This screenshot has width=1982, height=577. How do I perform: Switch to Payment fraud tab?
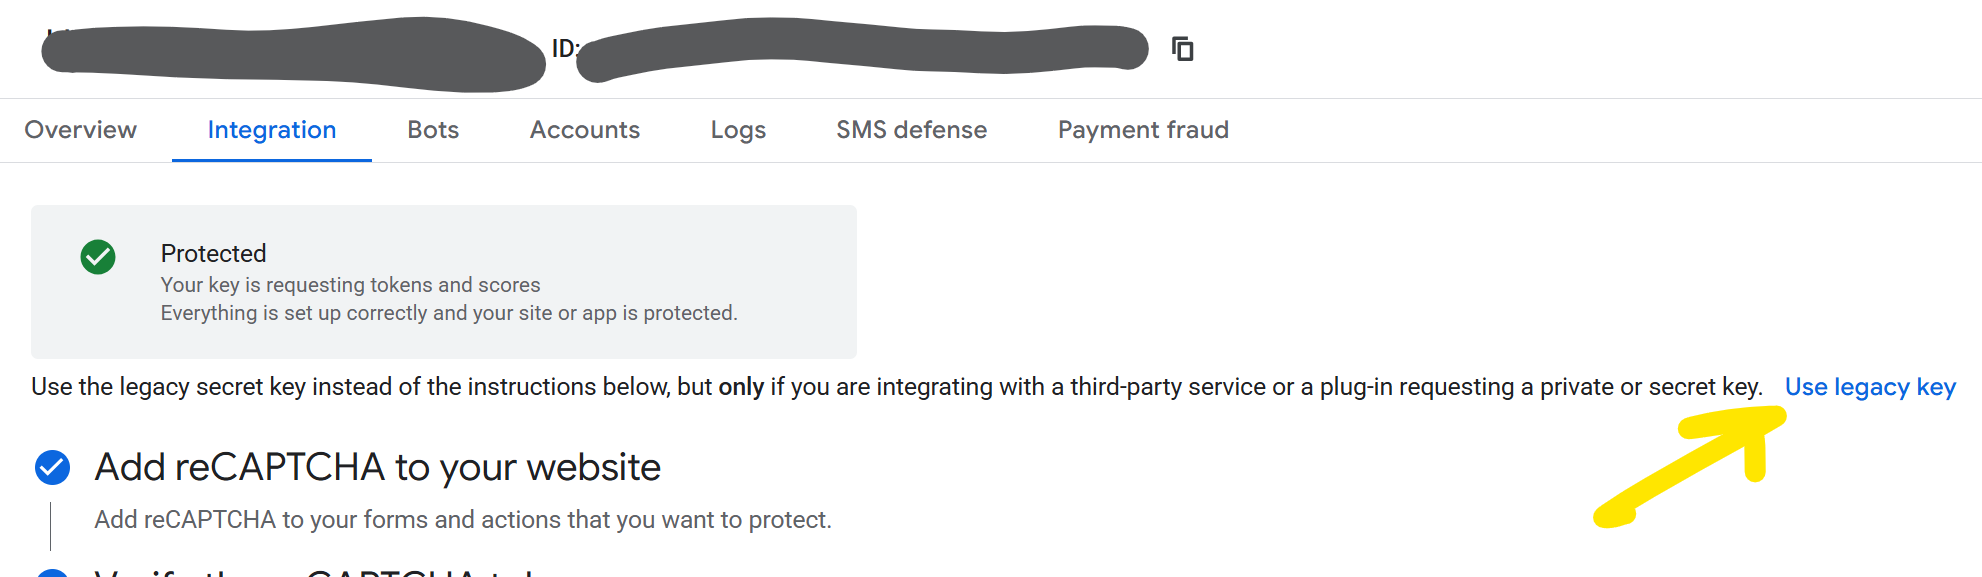click(1143, 130)
